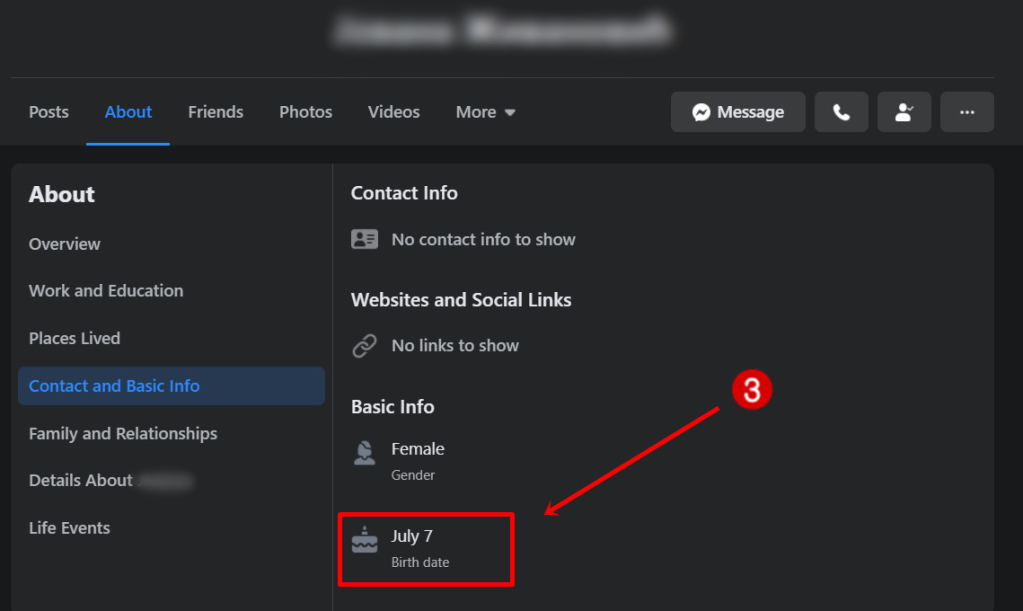Click the contact card icon
1023x611 pixels.
(364, 239)
